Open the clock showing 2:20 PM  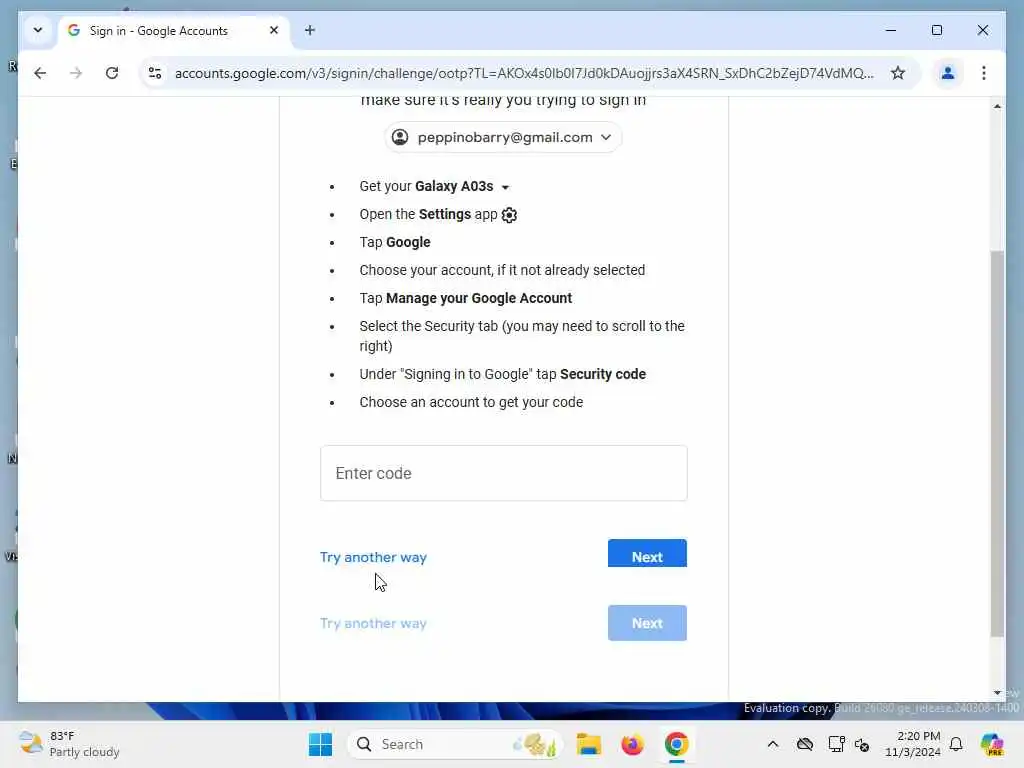(913, 744)
